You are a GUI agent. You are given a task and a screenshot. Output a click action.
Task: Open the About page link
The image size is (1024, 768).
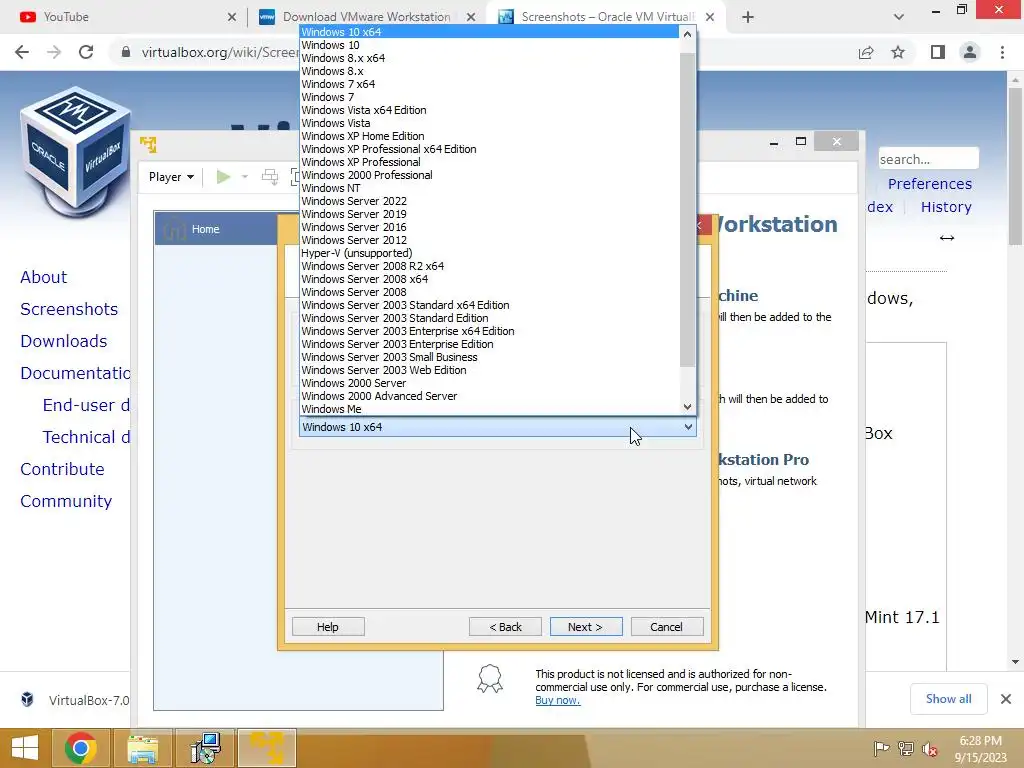[43, 277]
